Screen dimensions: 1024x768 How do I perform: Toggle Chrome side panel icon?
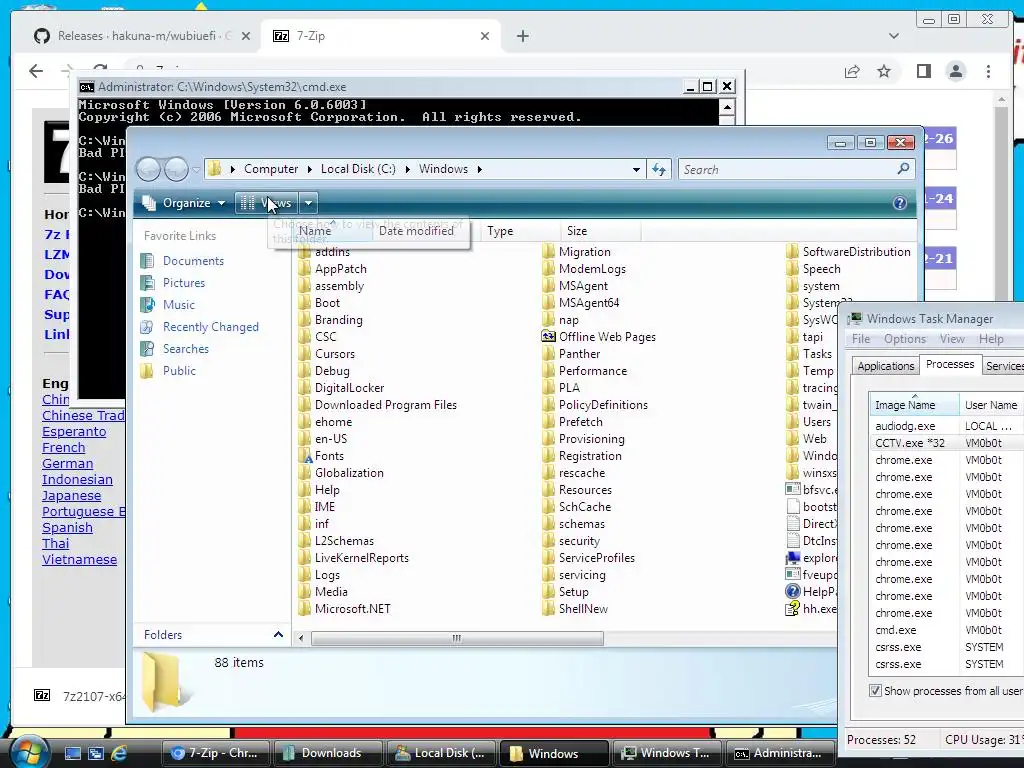pos(923,71)
